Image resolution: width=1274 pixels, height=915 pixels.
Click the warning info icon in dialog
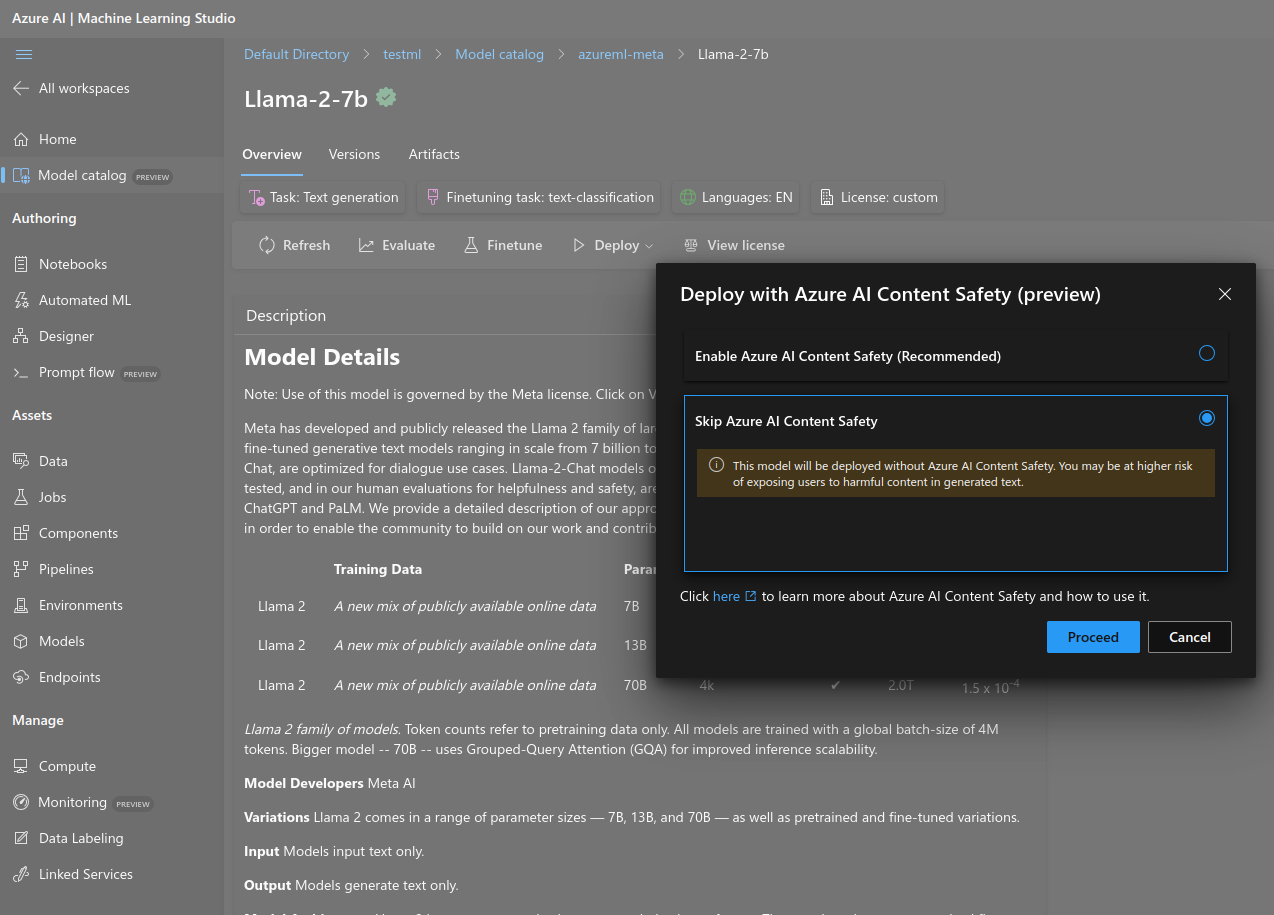coord(716,465)
